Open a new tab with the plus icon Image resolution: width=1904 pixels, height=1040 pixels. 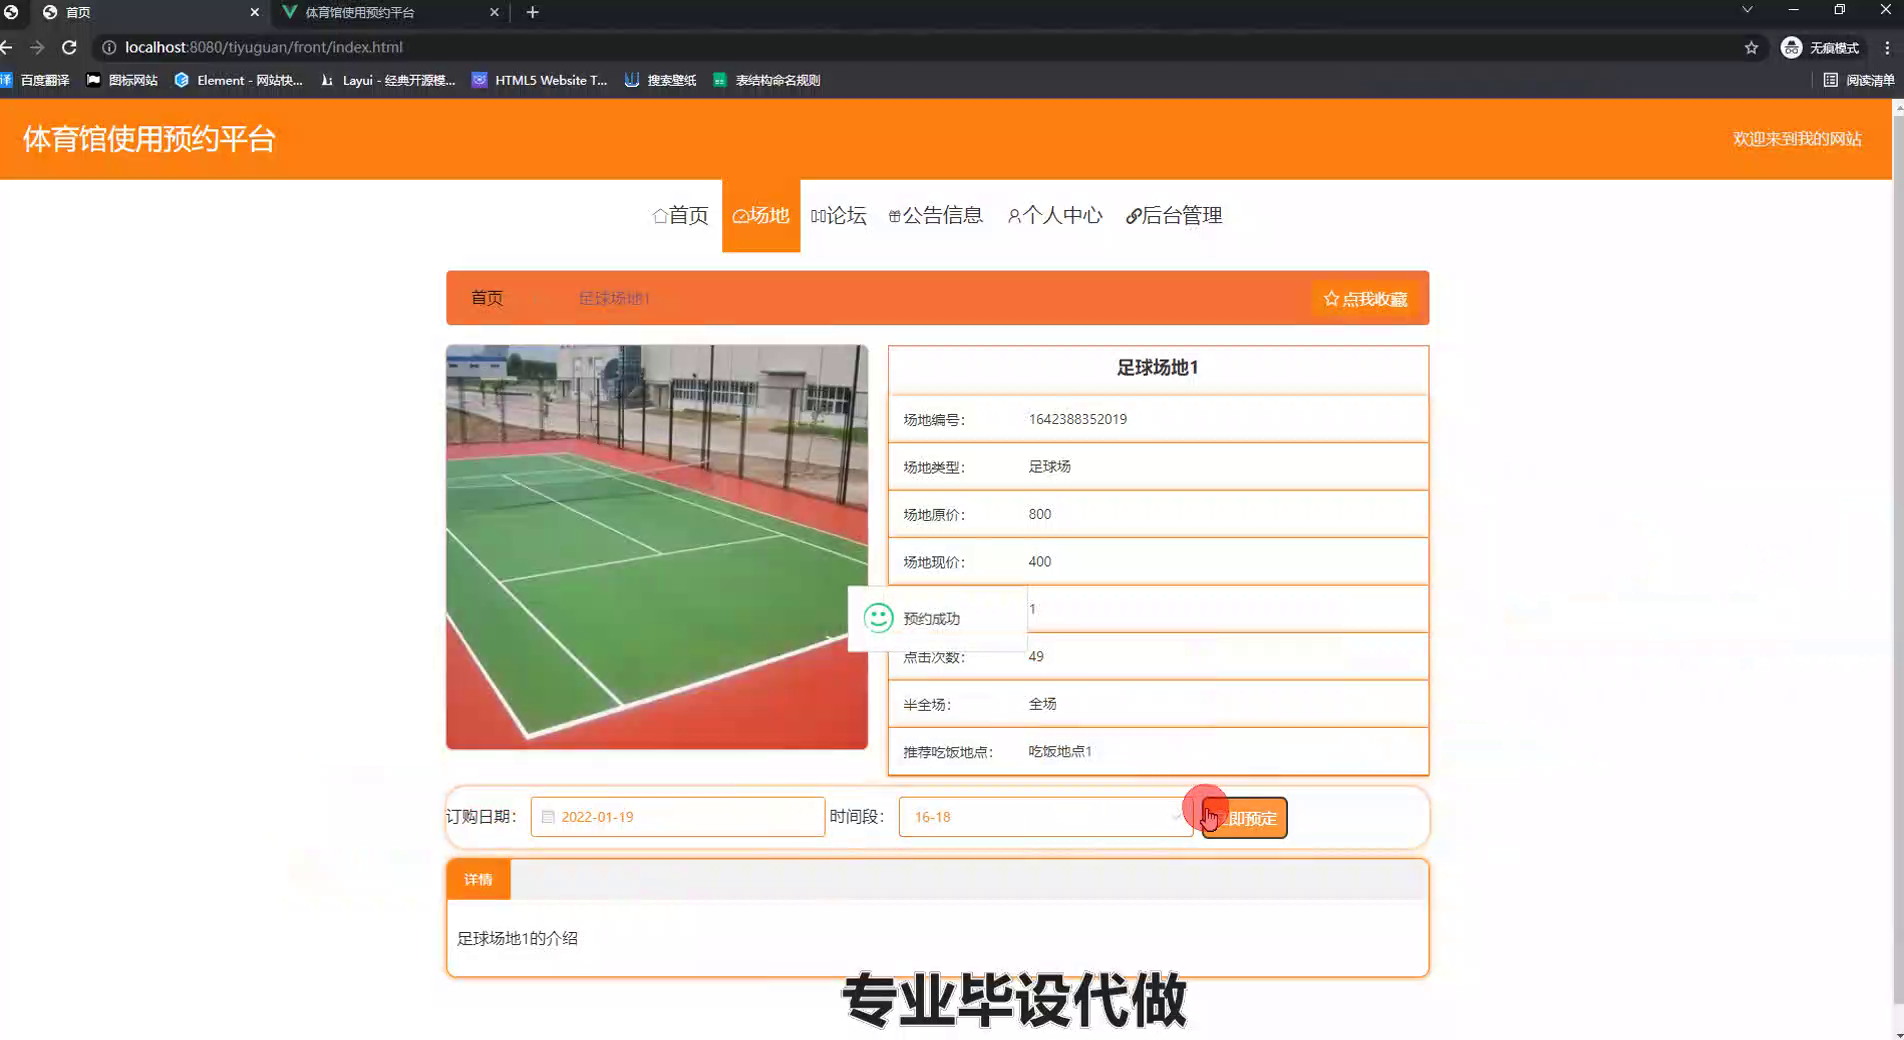point(532,12)
